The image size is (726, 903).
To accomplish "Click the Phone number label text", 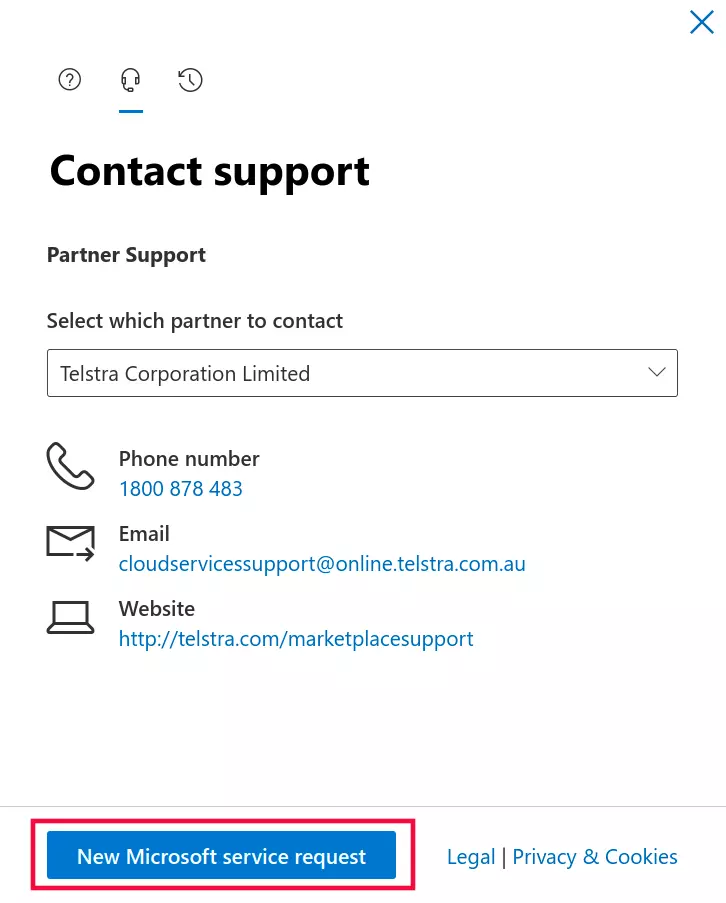I will pyautogui.click(x=189, y=459).
